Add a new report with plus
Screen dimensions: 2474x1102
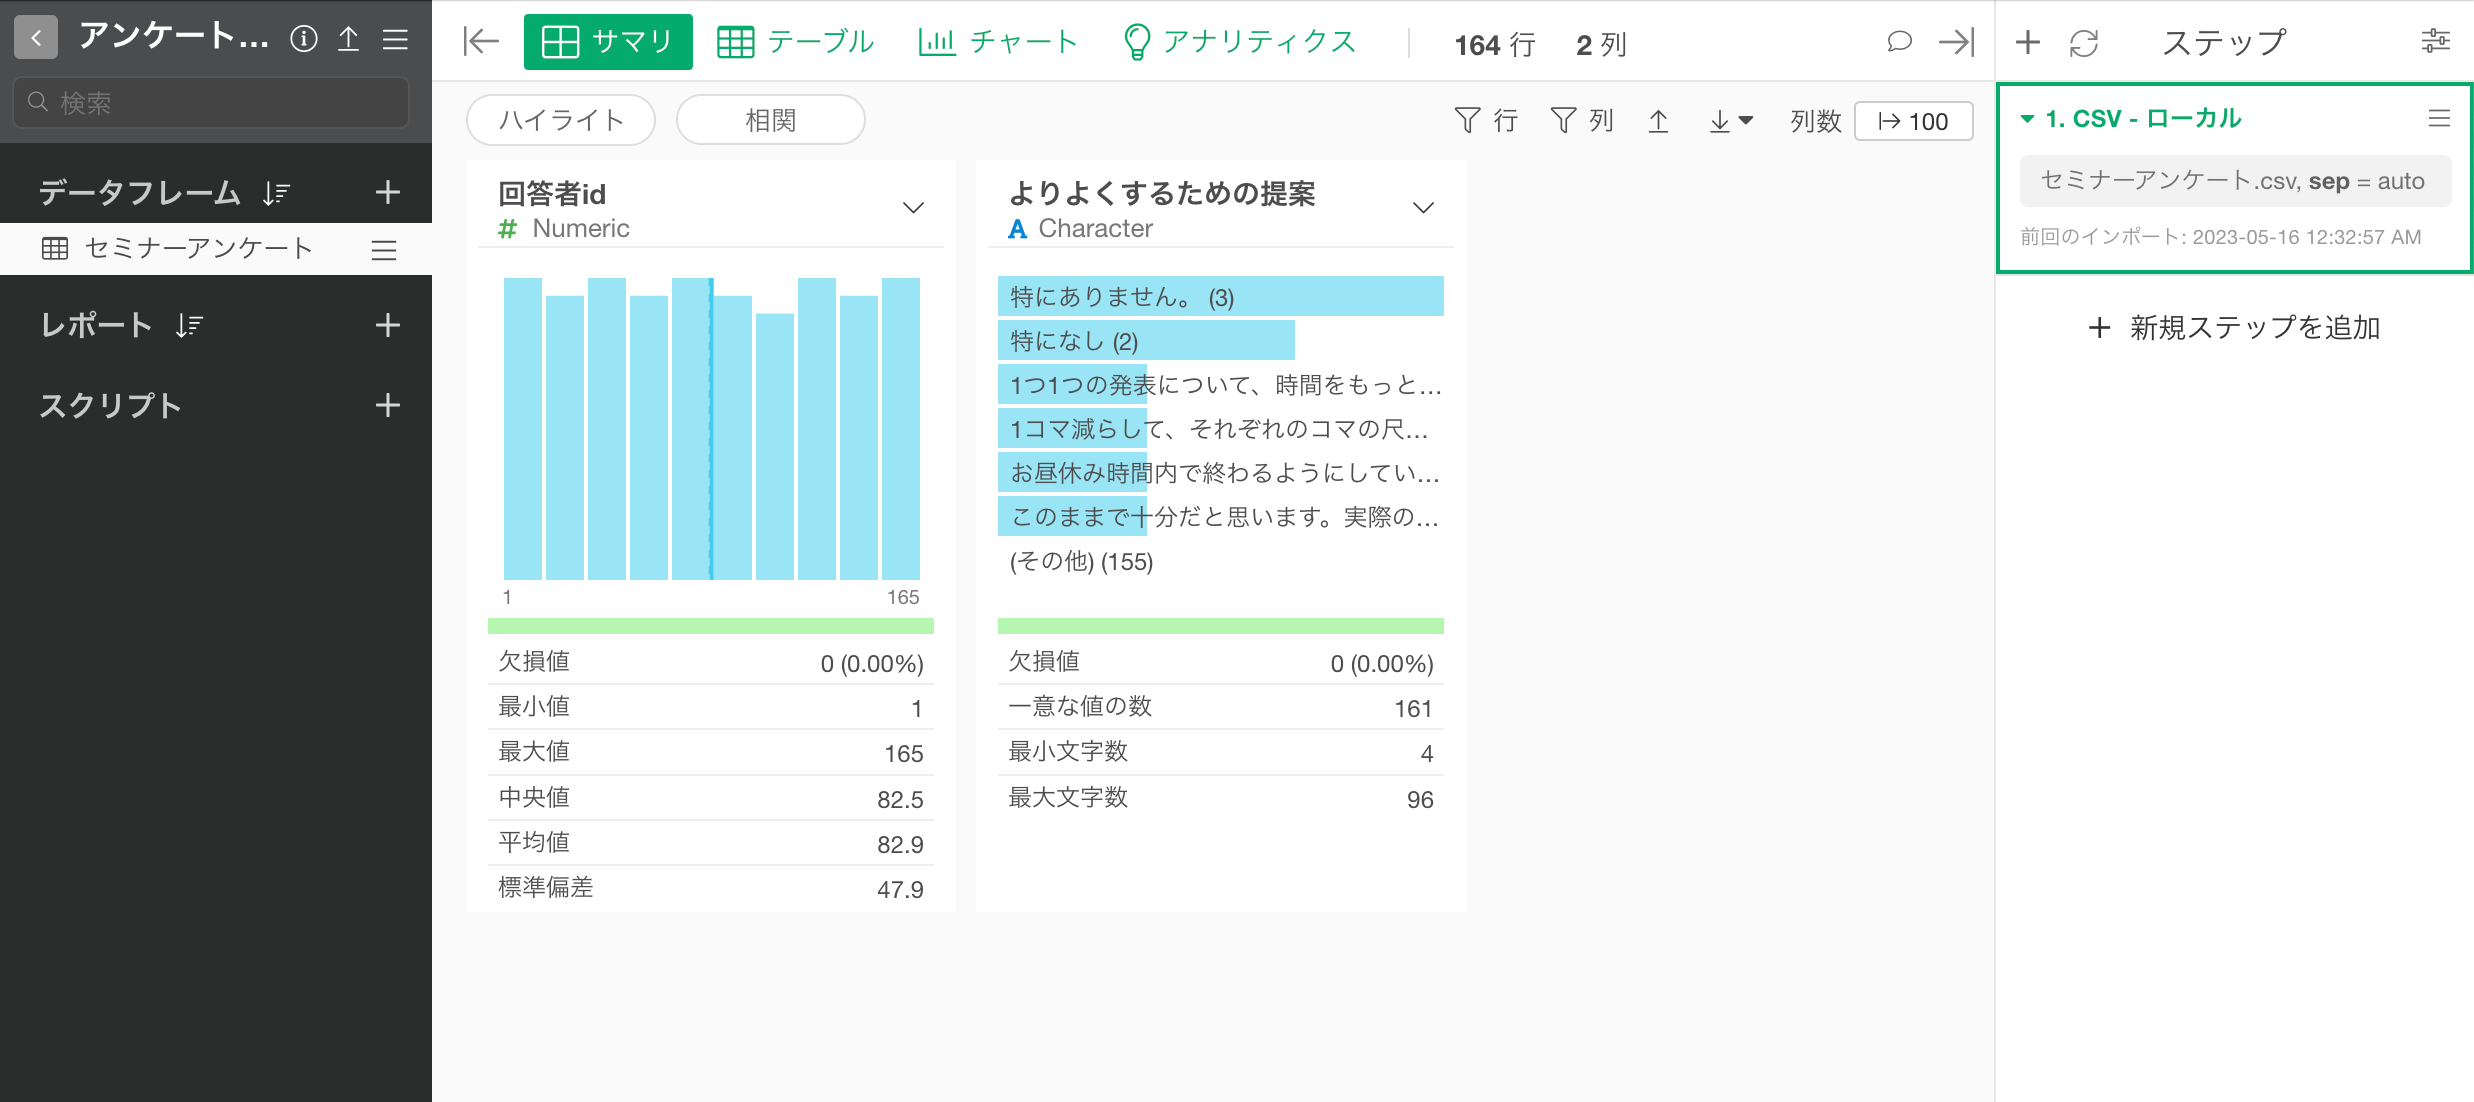pos(387,325)
